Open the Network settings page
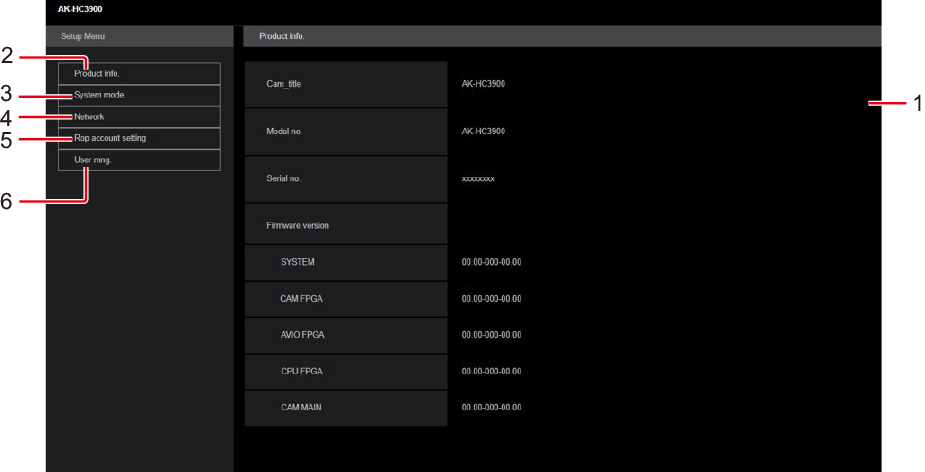Viewport: 925px width, 472px height. (138, 117)
